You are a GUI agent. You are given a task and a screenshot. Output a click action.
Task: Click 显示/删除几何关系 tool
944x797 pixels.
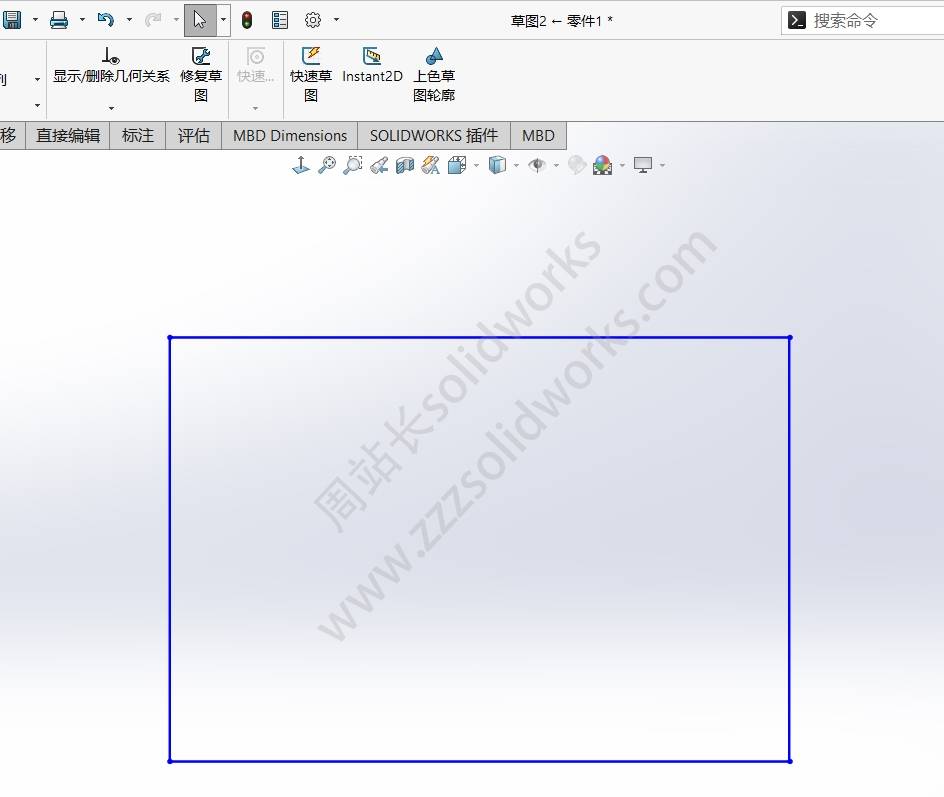pos(111,66)
